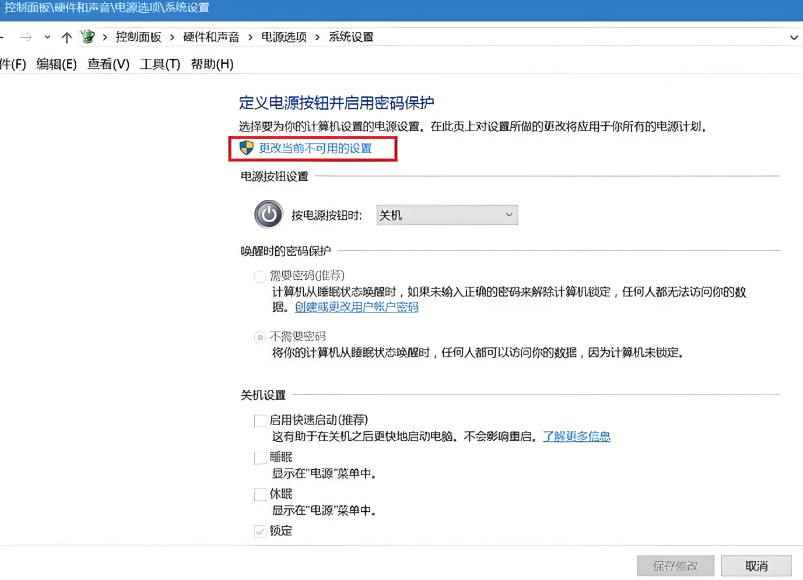Screen dimensions: 803x580
Task: Click the back navigation arrow
Action: pos(3,36)
